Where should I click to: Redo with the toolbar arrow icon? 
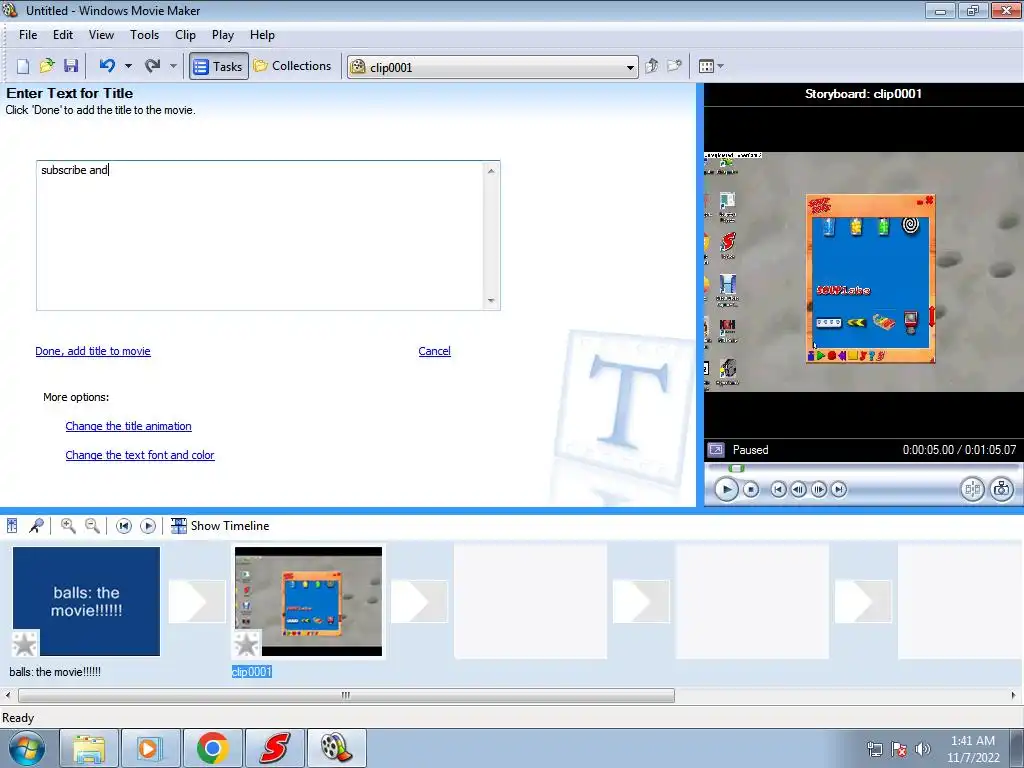153,66
